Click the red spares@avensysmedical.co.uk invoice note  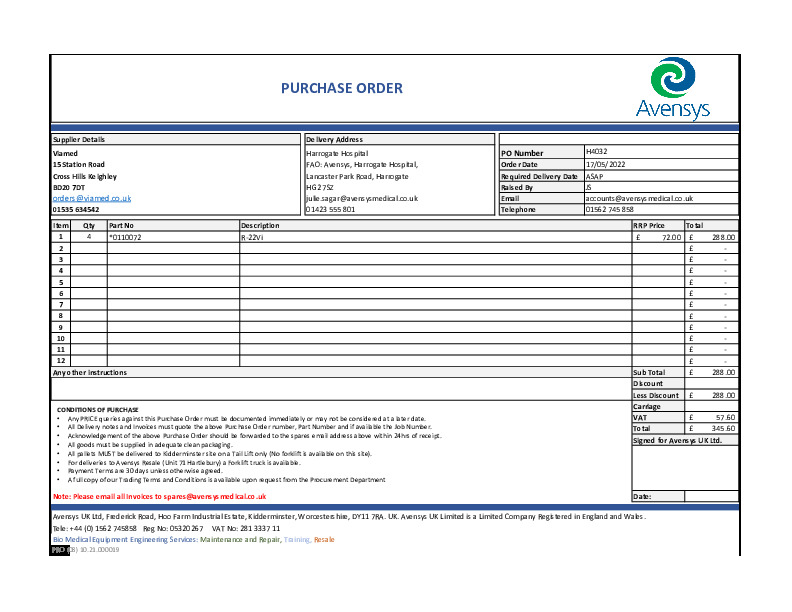160,496
